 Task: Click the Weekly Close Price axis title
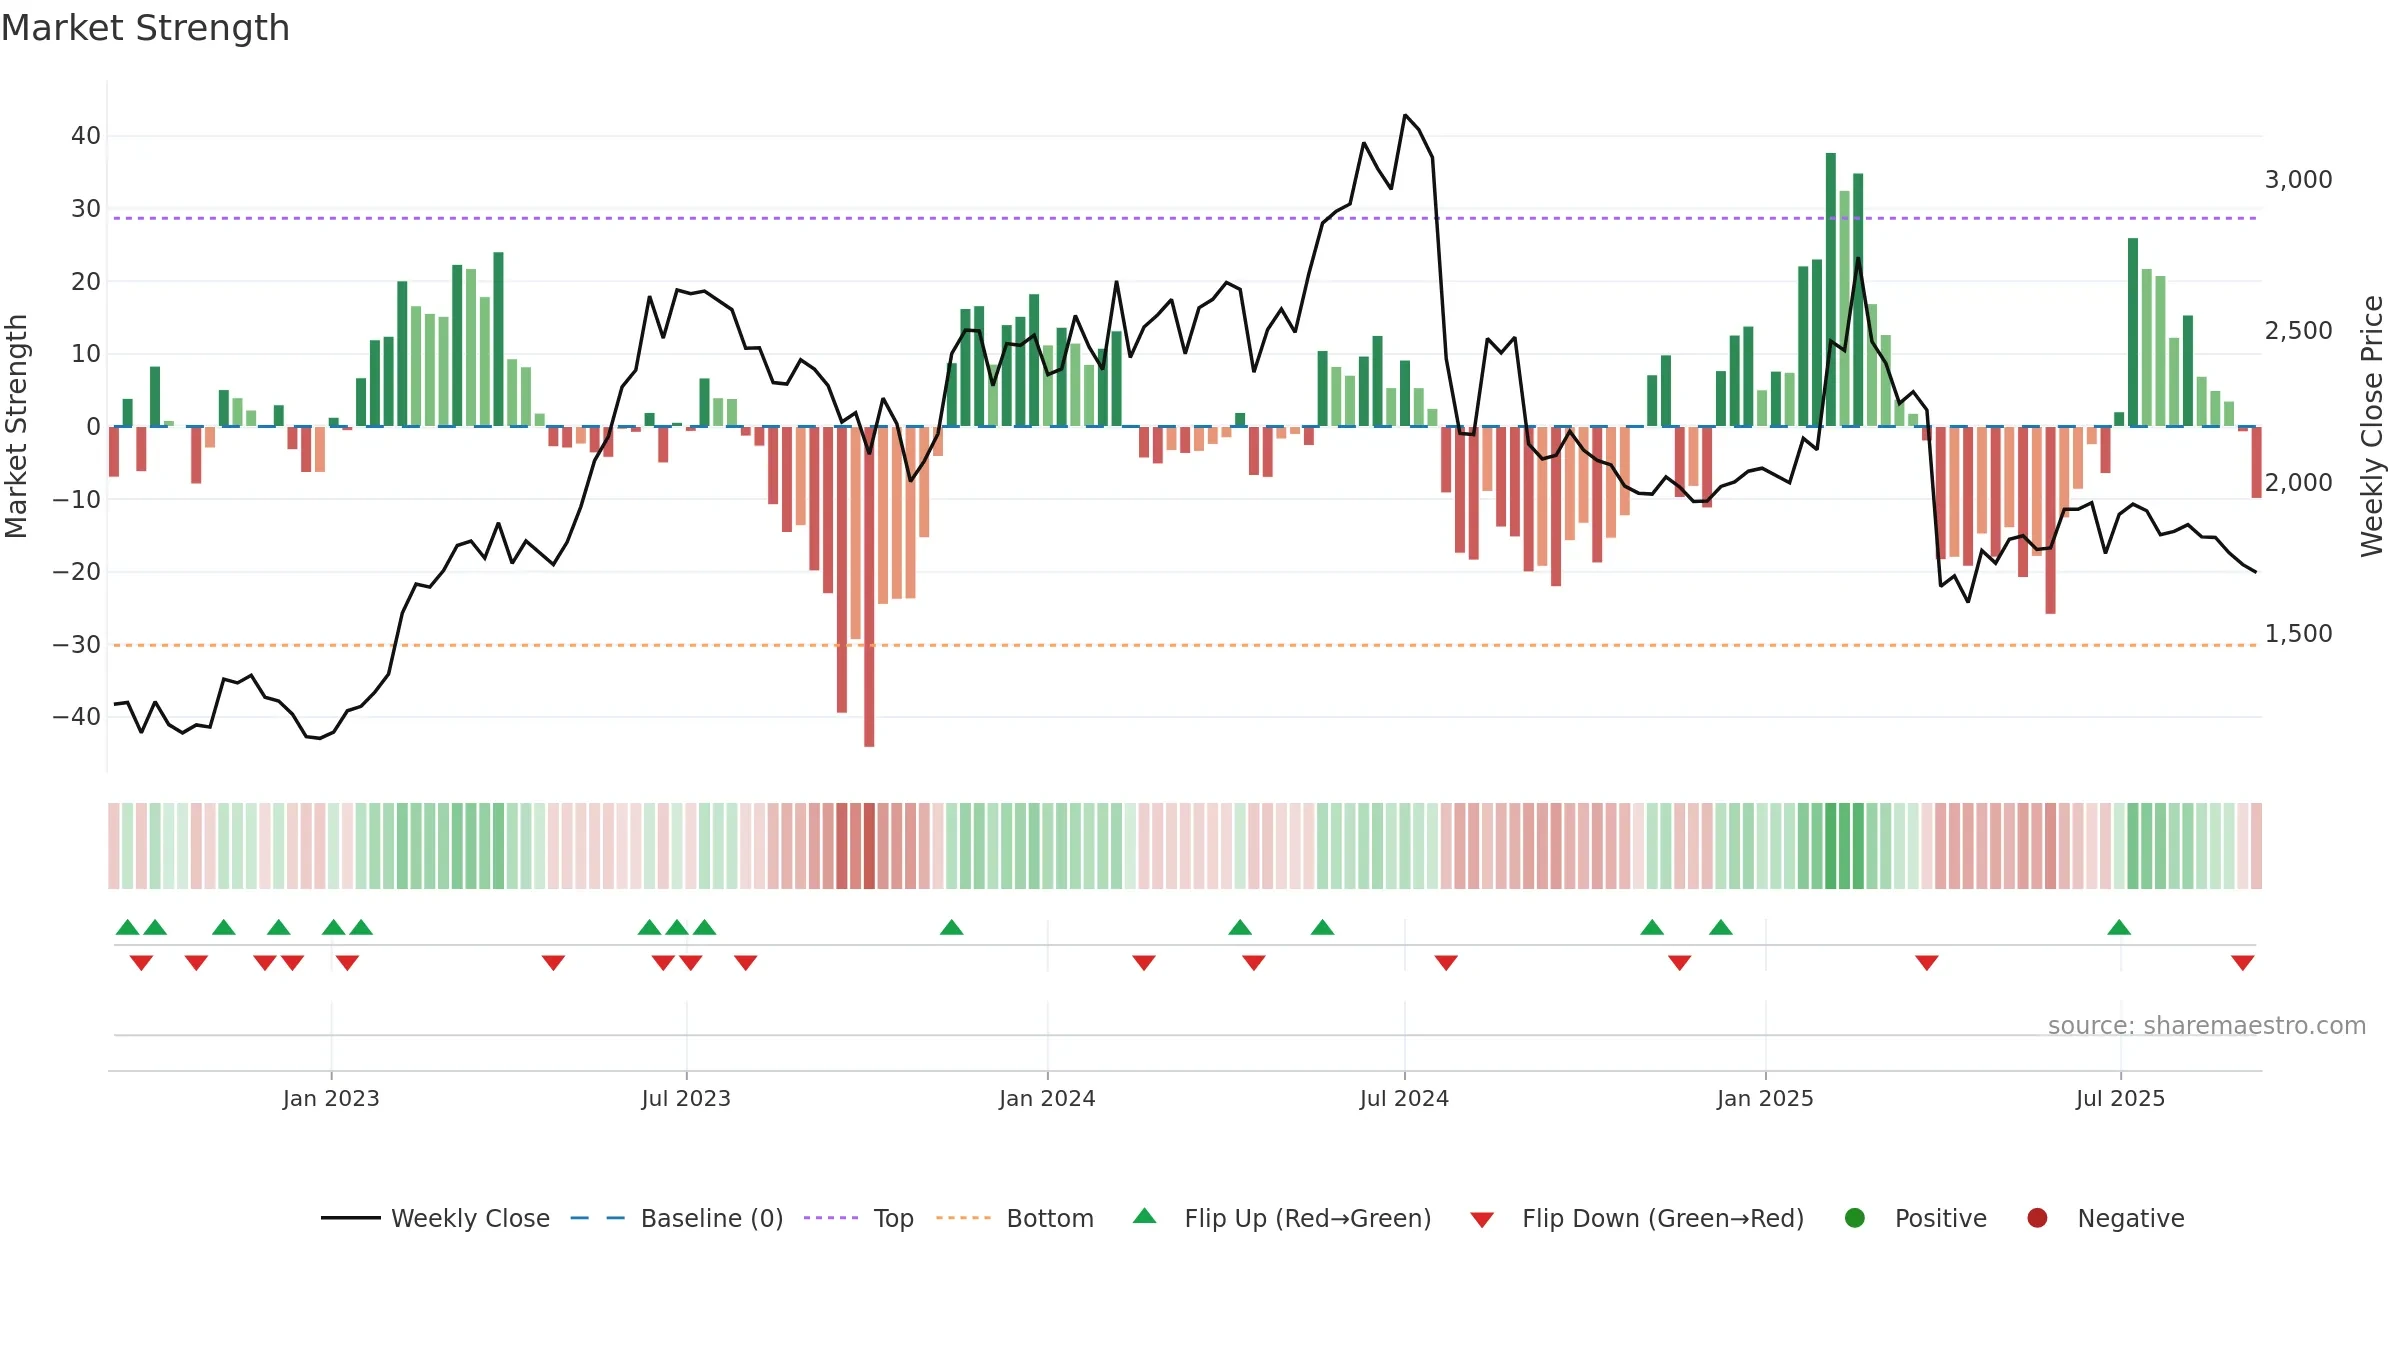pyautogui.click(x=2372, y=426)
